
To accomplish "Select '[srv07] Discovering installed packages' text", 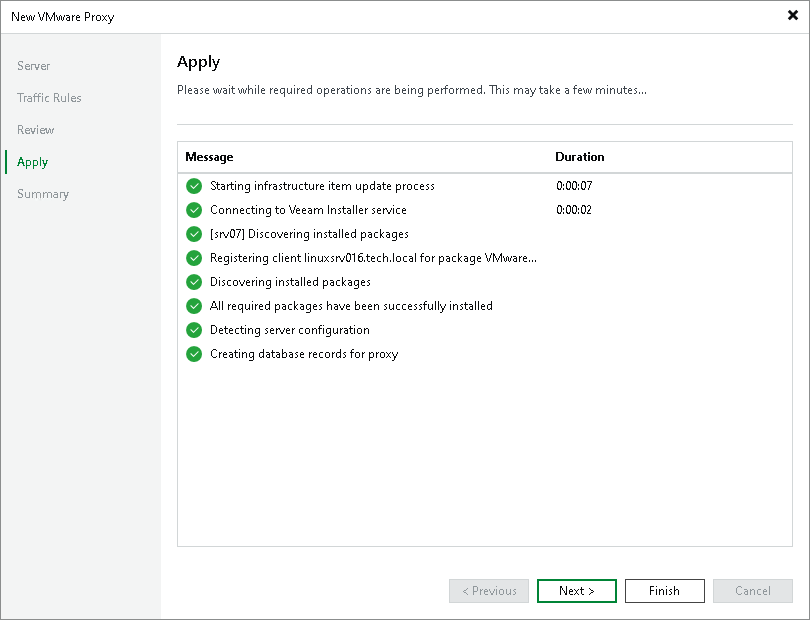I will pyautogui.click(x=309, y=234).
